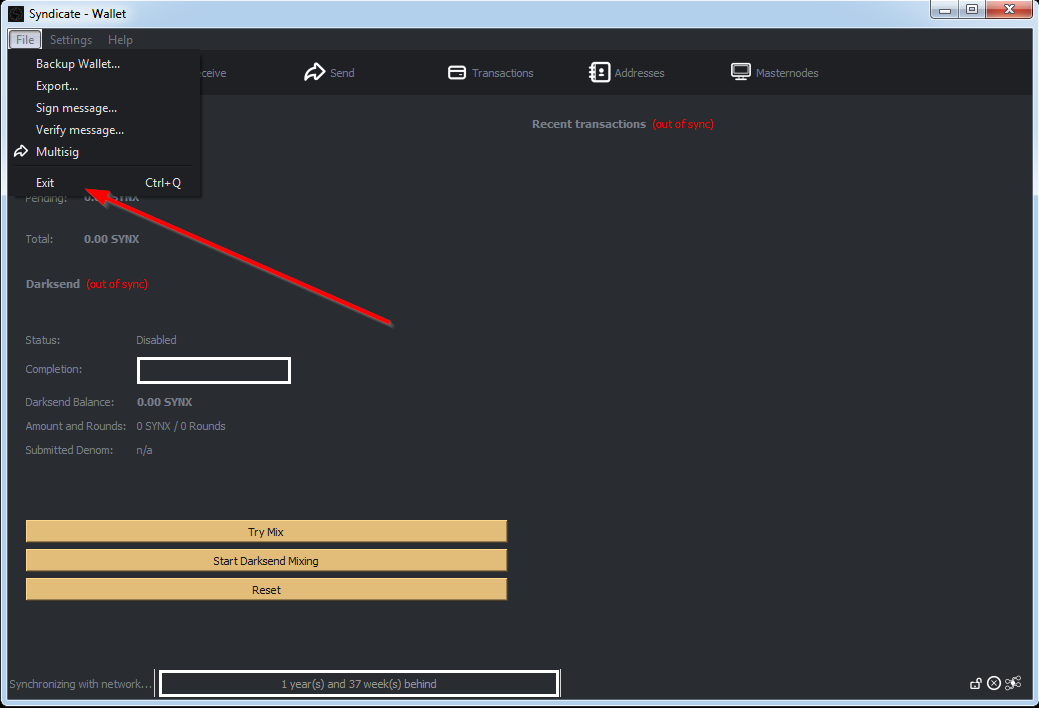Open the Addresses book tab

(x=627, y=73)
